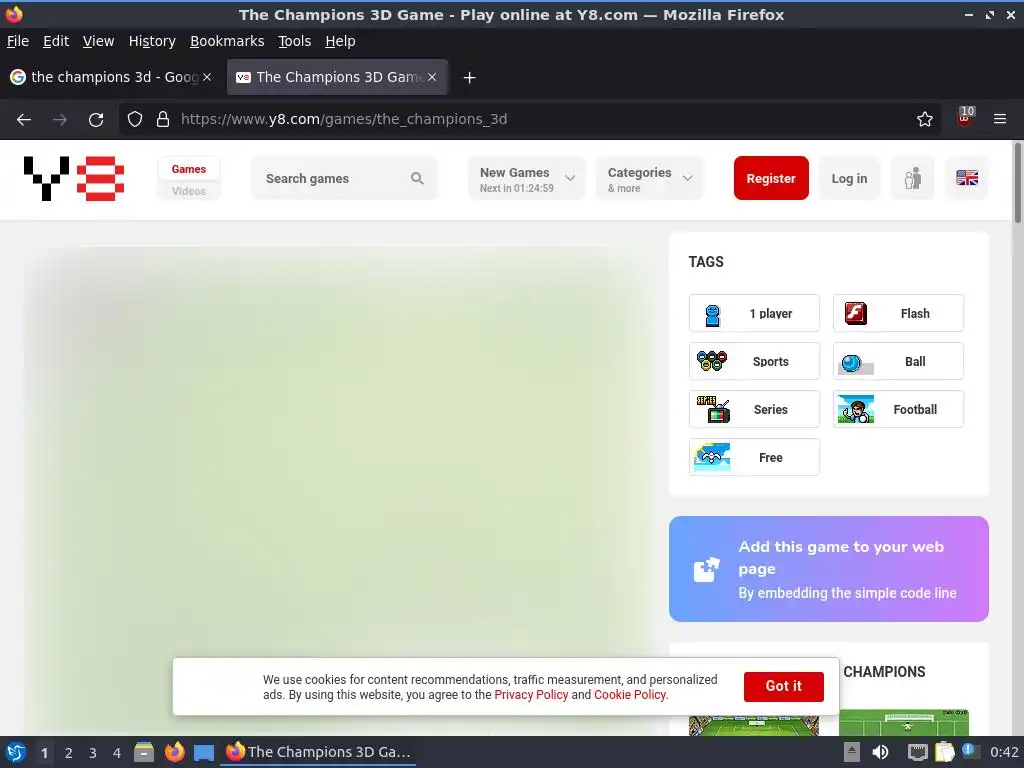Click the red Register button
Viewport: 1024px width, 768px height.
pos(771,178)
